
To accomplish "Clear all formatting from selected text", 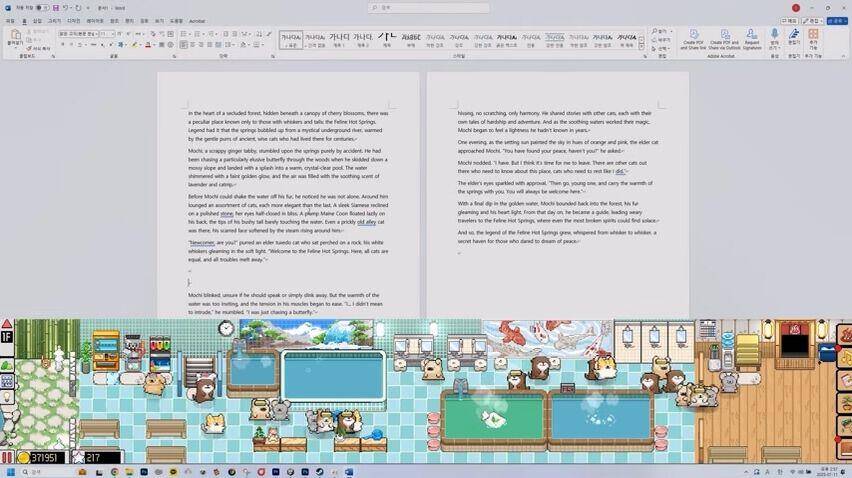I will pyautogui.click(x=153, y=34).
